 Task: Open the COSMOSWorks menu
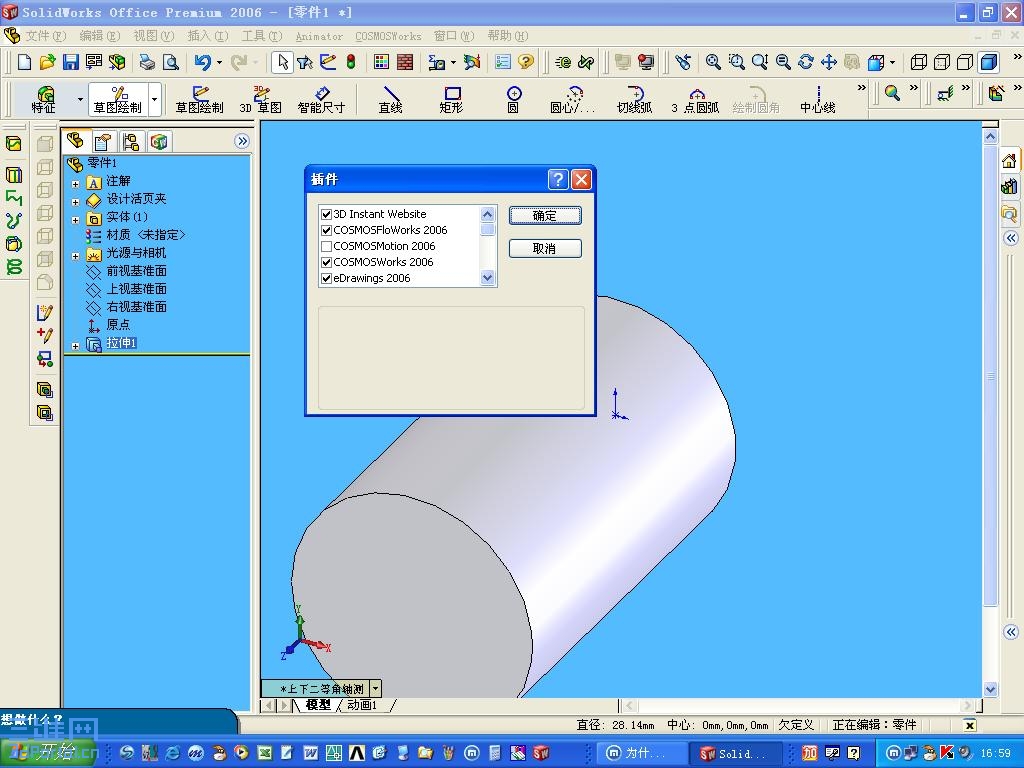click(389, 37)
